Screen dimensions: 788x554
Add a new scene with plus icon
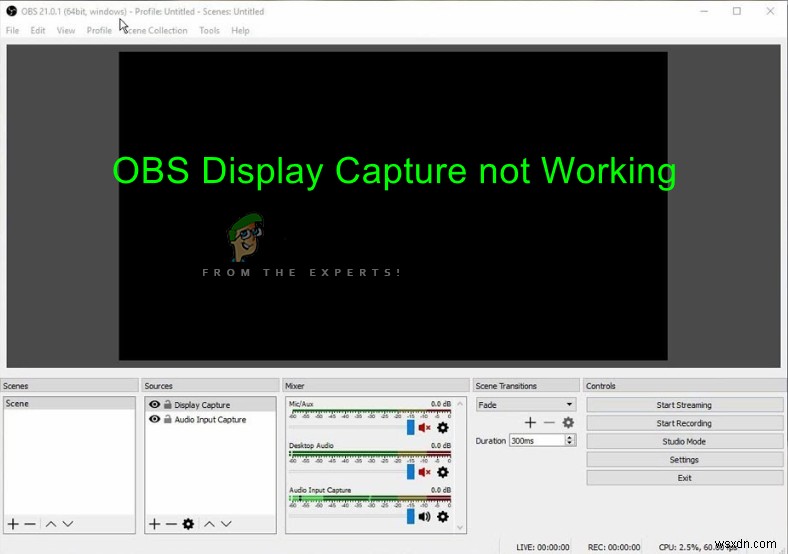coord(13,524)
